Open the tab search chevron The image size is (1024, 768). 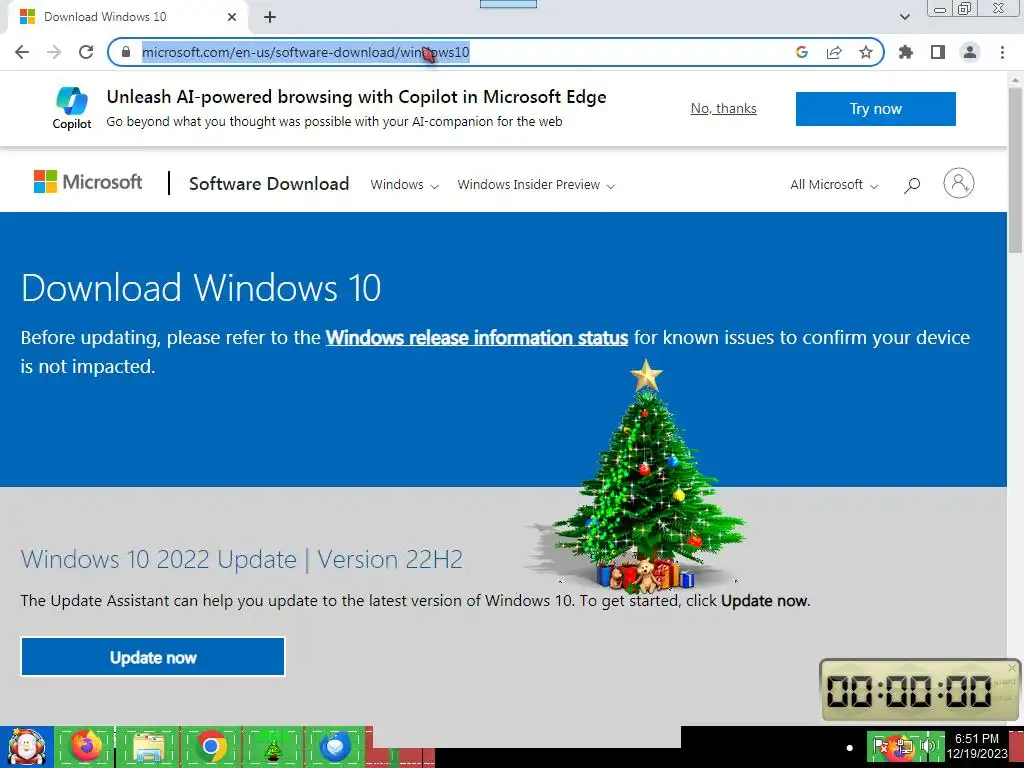(904, 17)
